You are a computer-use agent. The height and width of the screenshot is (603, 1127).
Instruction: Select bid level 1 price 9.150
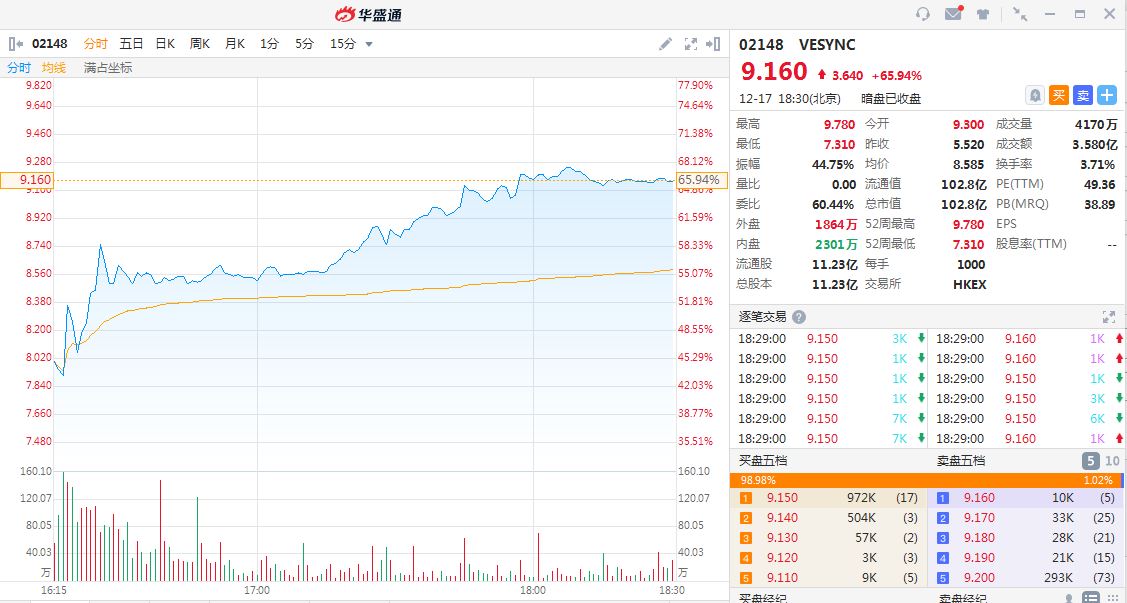(782, 498)
